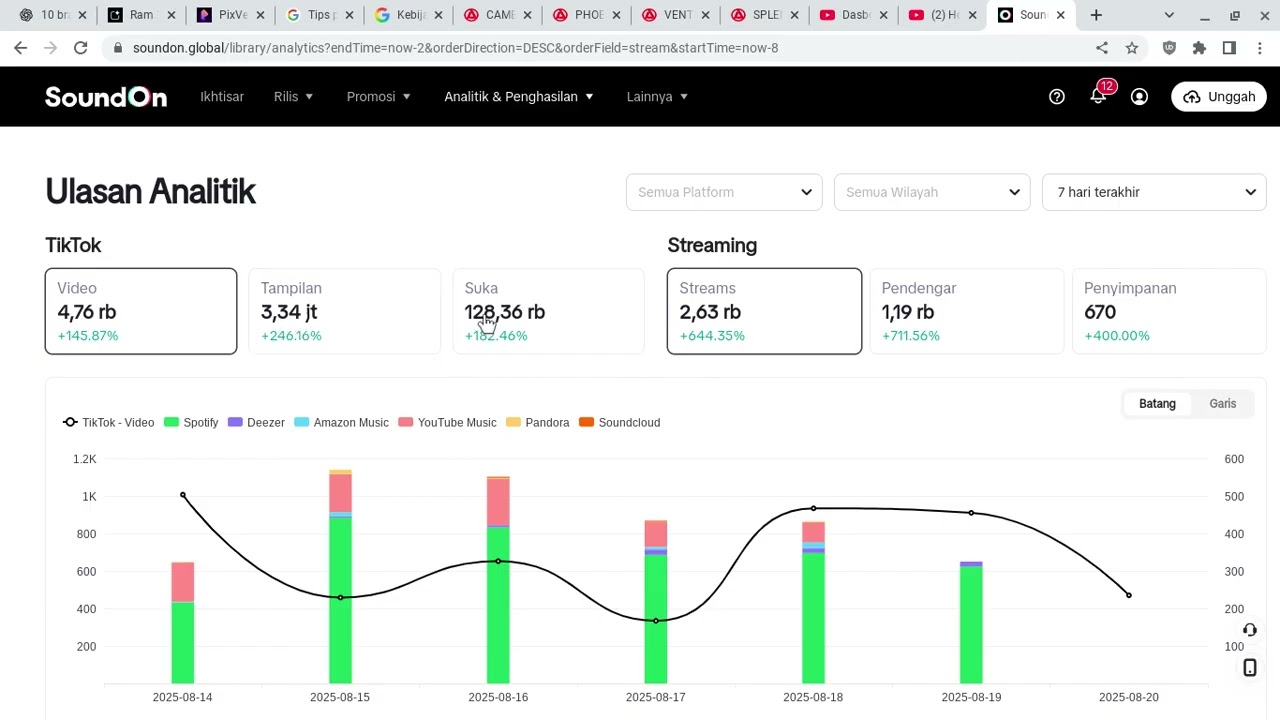Switch to the PHOE tab

587,15
